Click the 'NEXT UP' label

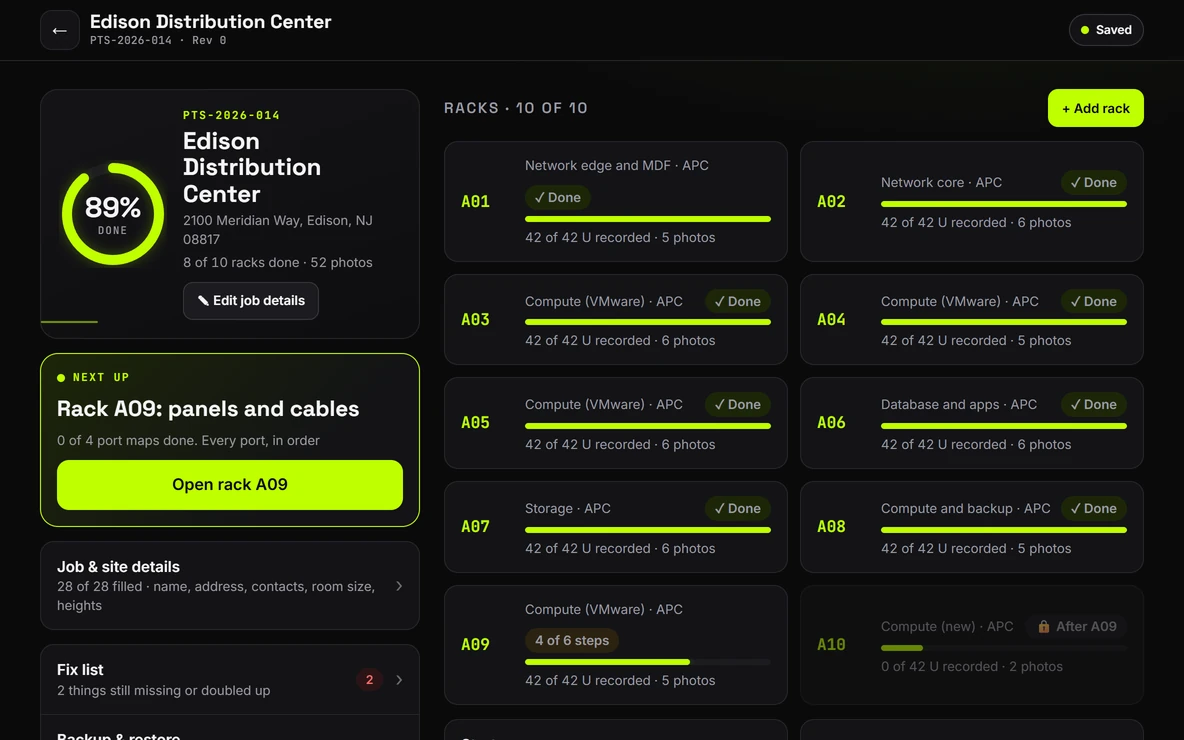click(100, 378)
